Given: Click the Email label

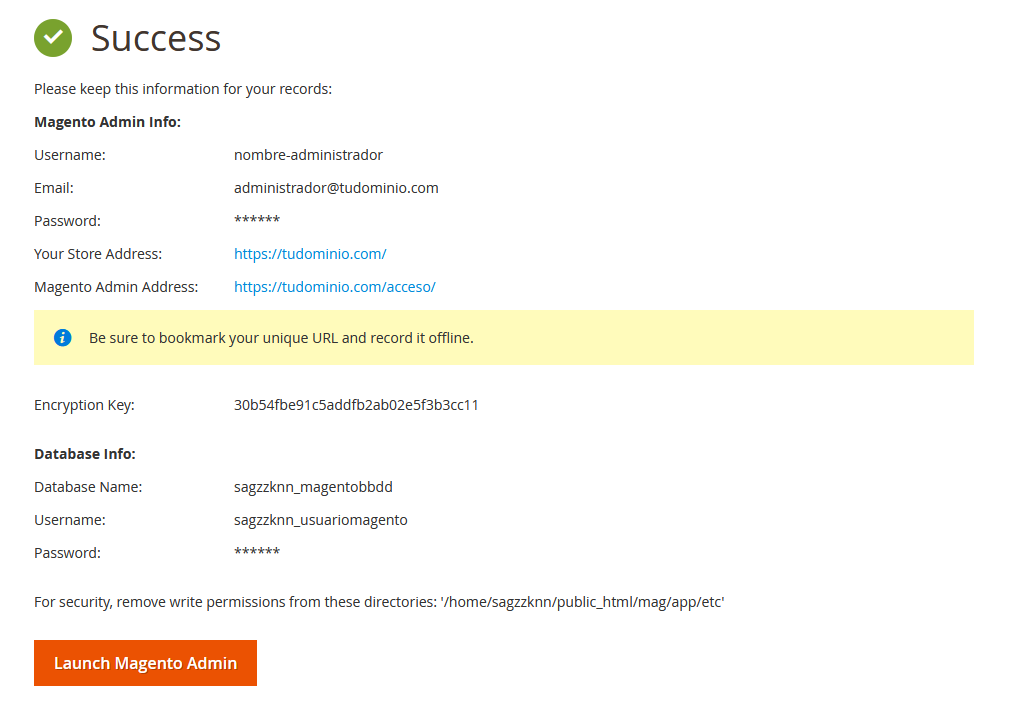Looking at the screenshot, I should [54, 188].
